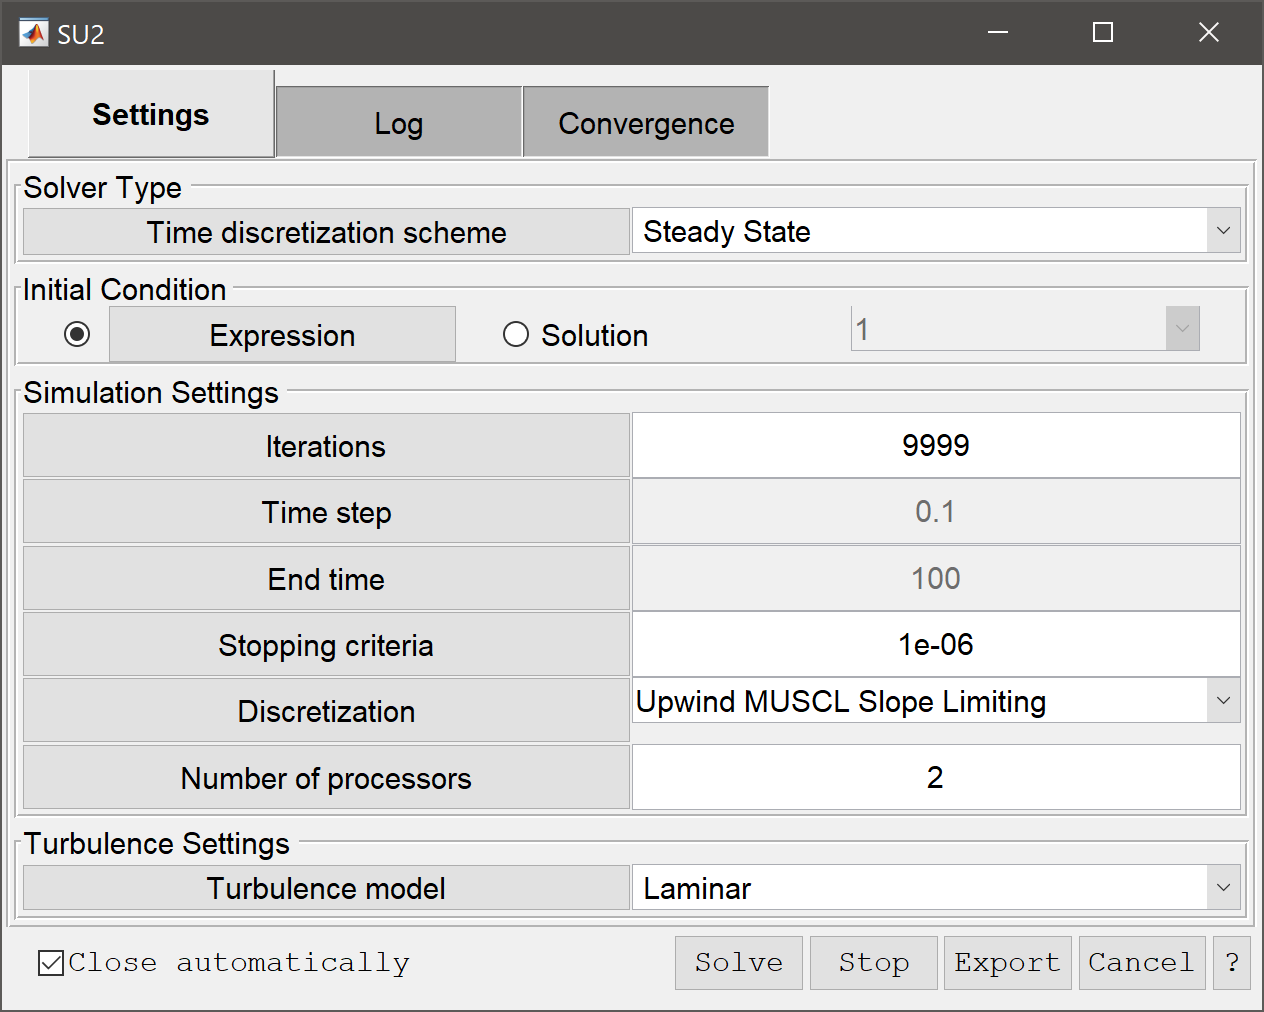Click the MATLAB icon in title bar

(x=33, y=33)
